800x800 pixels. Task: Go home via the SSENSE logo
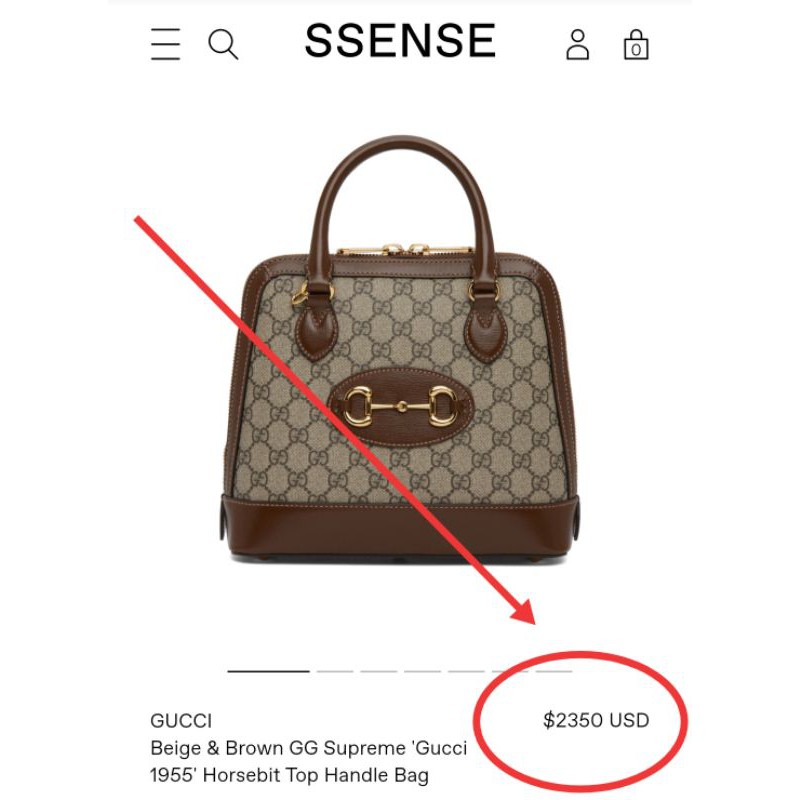[400, 40]
